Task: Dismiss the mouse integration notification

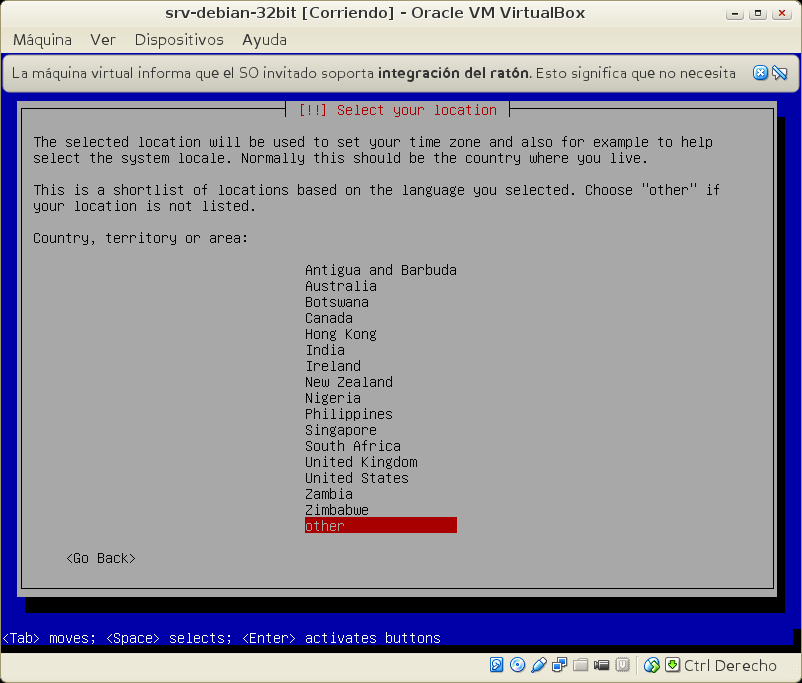Action: pyautogui.click(x=760, y=73)
